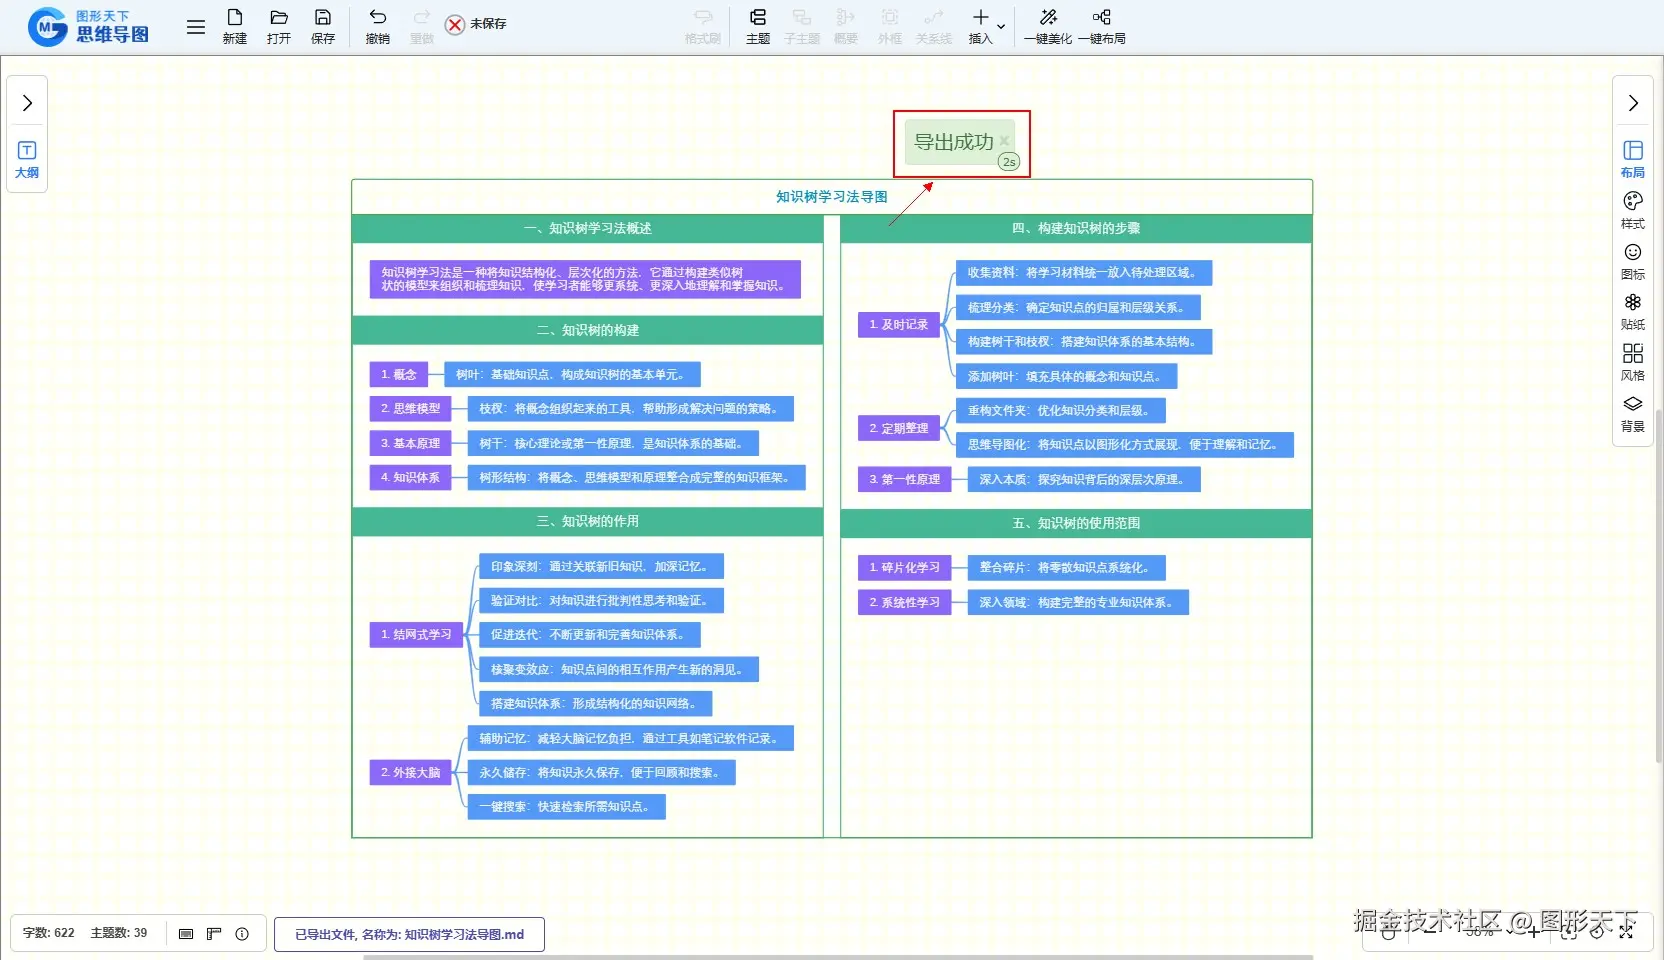Screen dimensions: 1664x960
Task: Click the exported file name message
Action: (x=409, y=934)
